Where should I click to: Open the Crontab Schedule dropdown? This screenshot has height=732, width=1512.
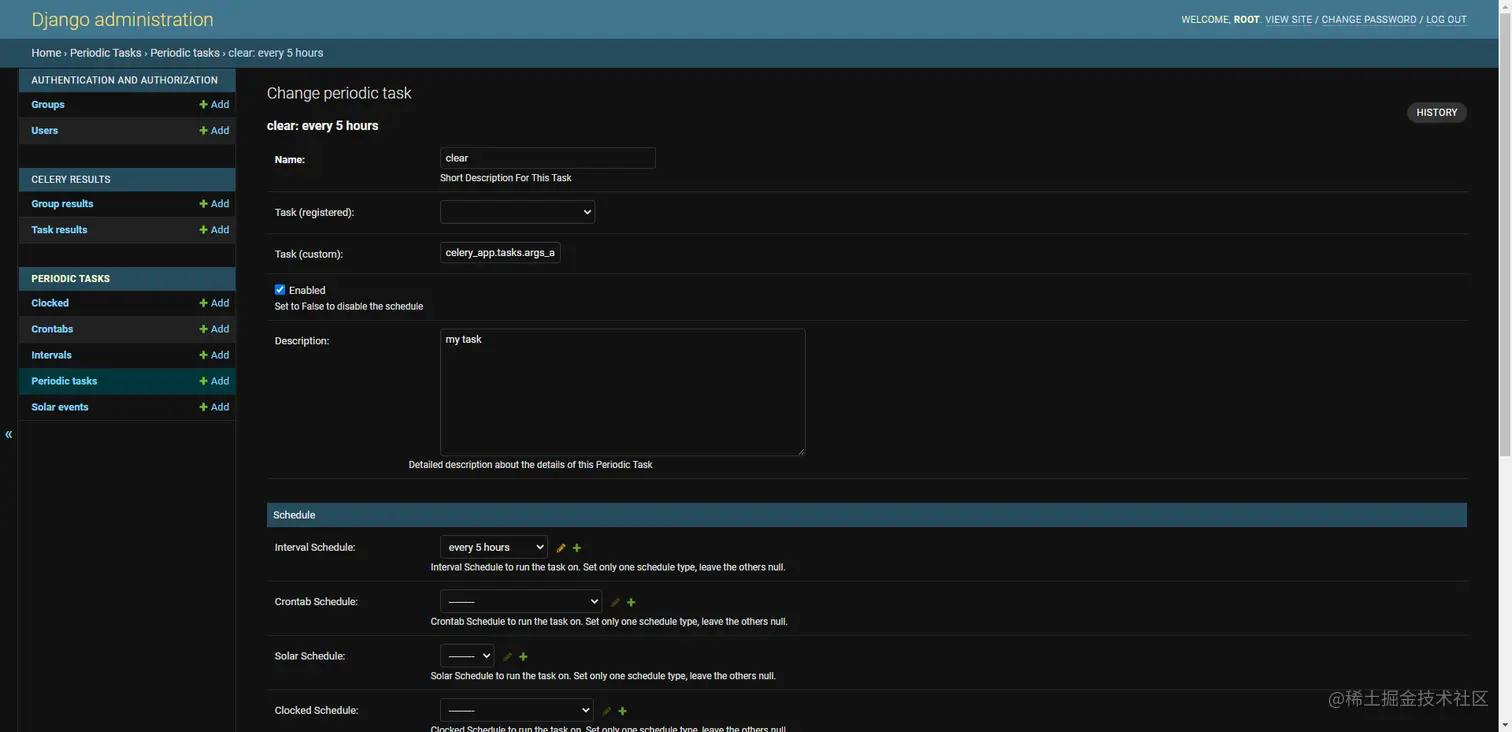click(521, 601)
